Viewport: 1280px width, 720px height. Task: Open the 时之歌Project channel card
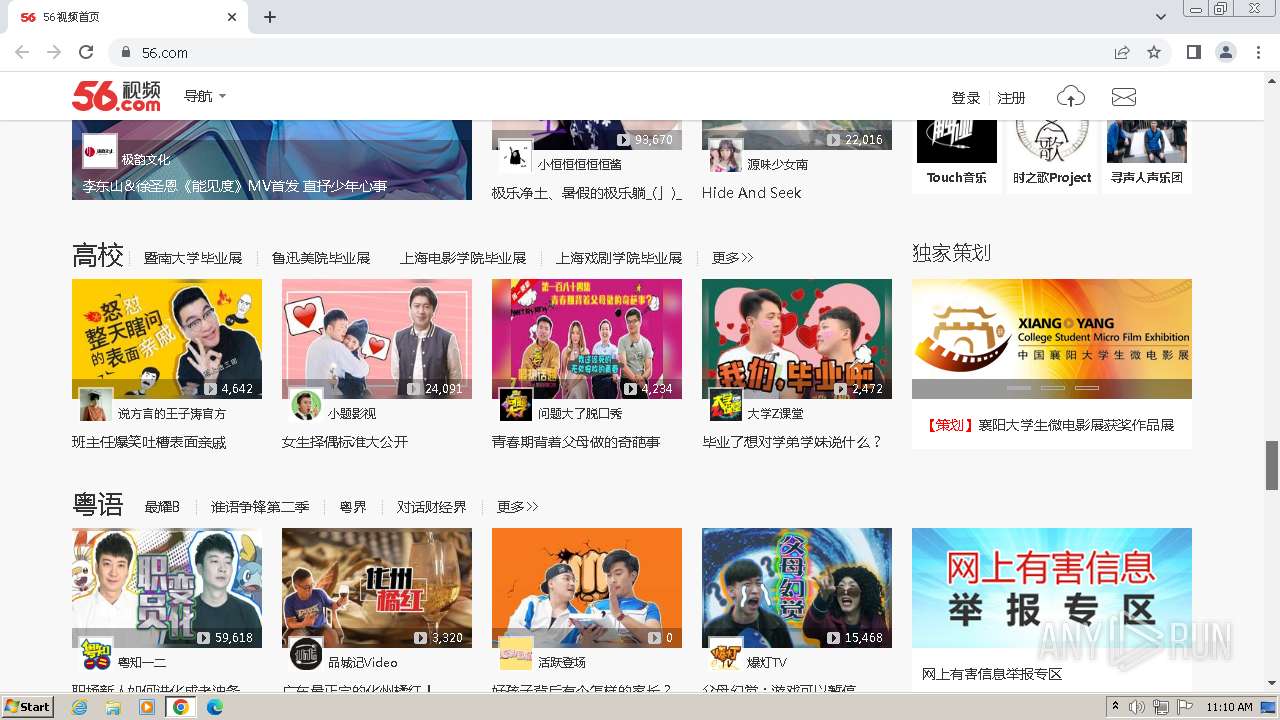coord(1052,156)
